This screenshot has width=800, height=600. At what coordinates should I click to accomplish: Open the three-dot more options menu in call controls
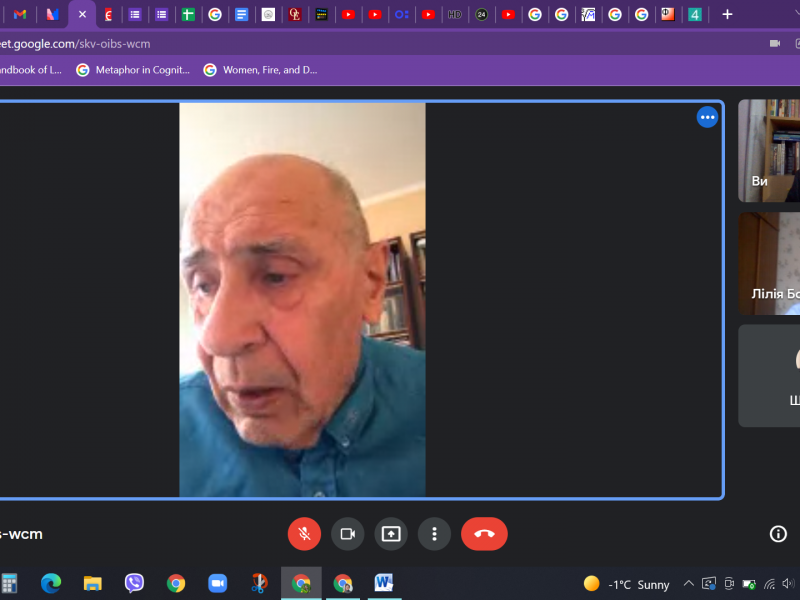point(434,534)
